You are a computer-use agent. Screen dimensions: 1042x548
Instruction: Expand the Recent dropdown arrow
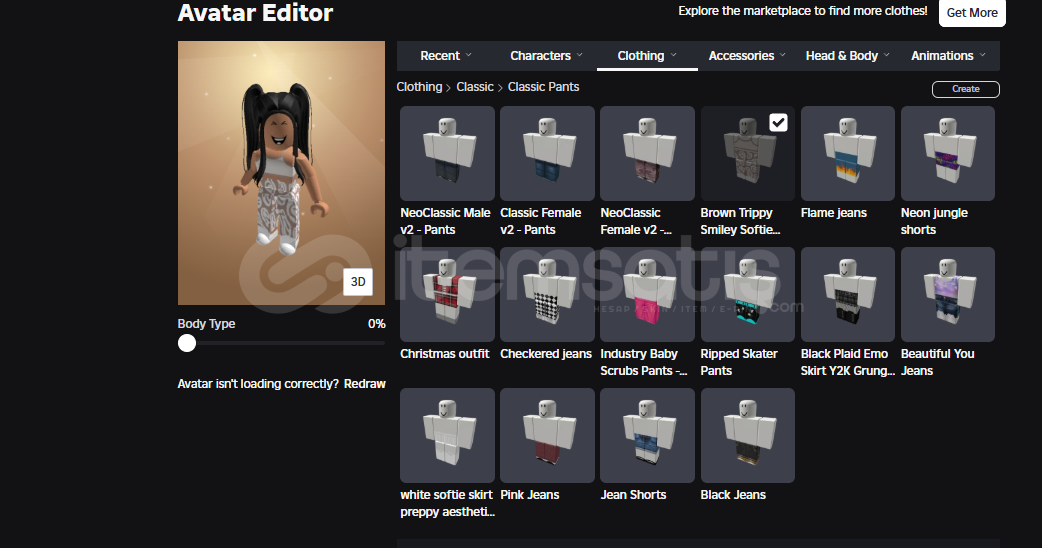point(469,55)
